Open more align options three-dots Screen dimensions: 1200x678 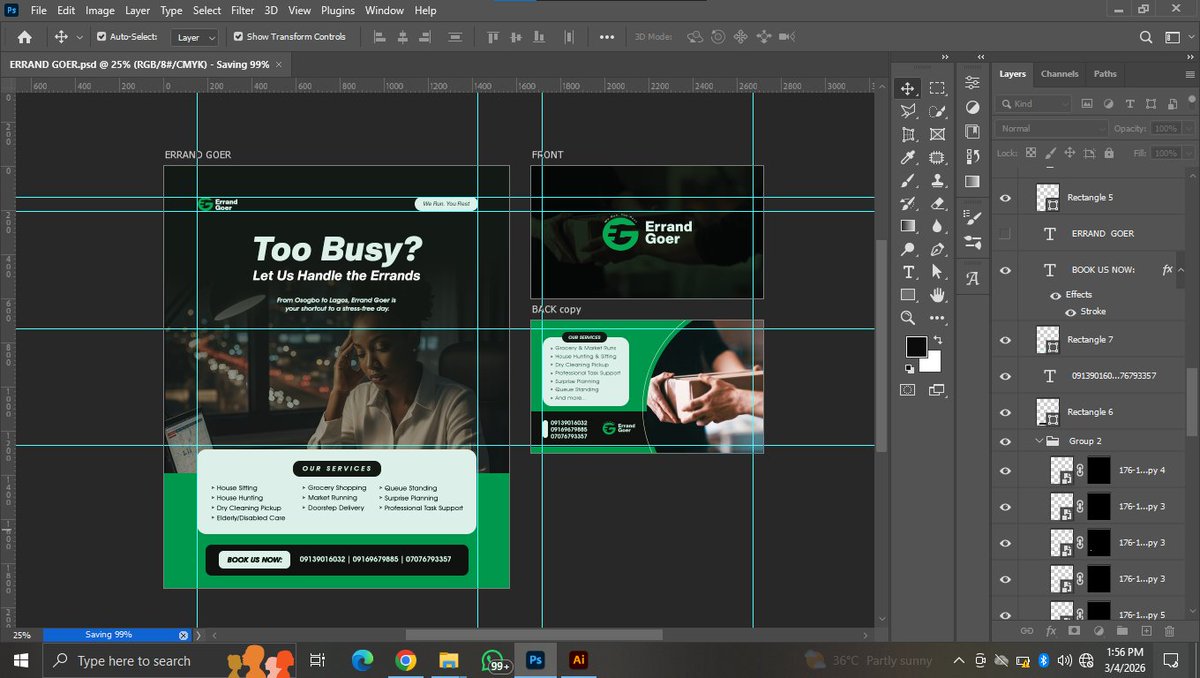pyautogui.click(x=607, y=37)
